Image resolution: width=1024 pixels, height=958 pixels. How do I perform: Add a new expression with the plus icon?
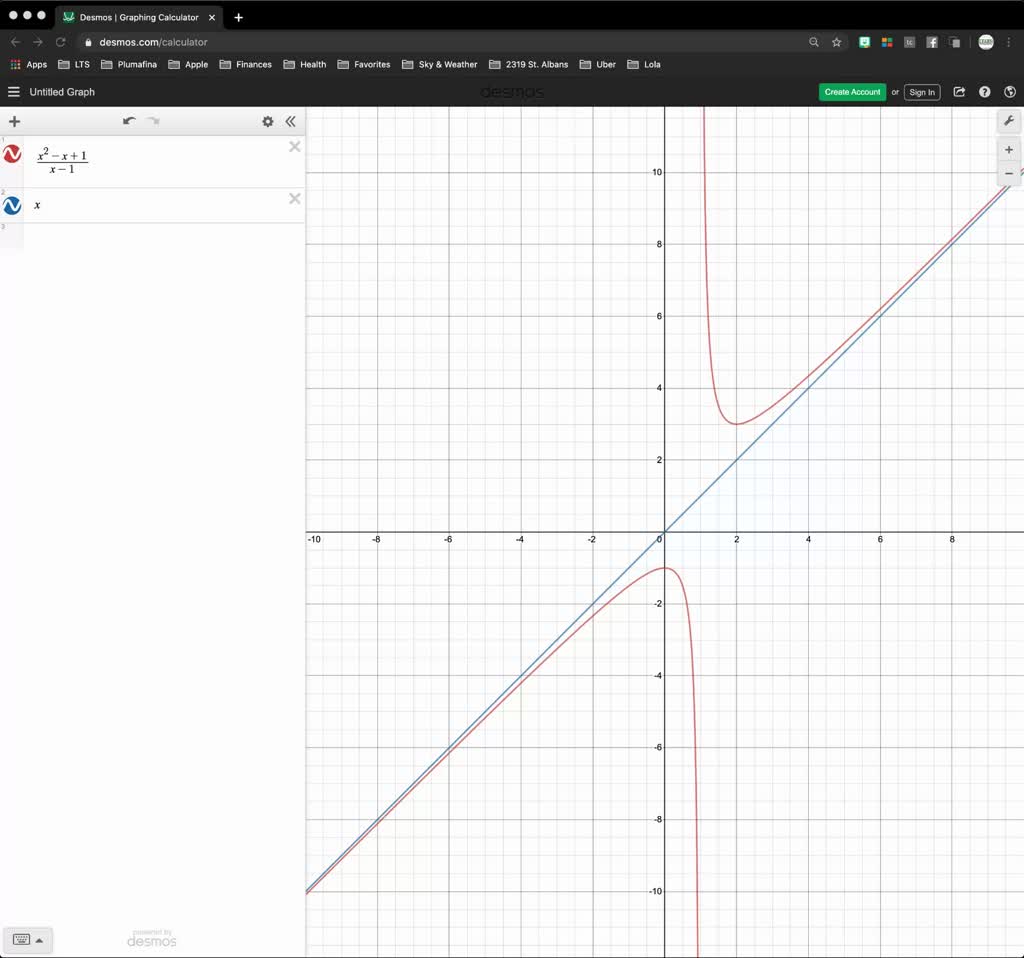(x=14, y=121)
